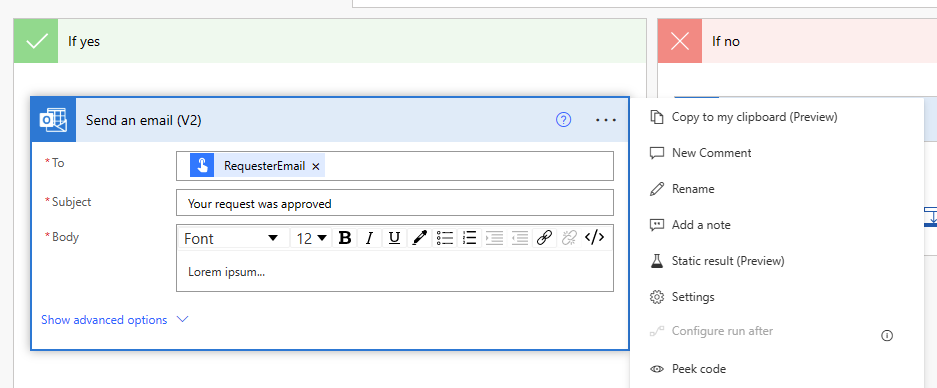Toggle italic formatting
The height and width of the screenshot is (388, 937).
click(x=369, y=238)
